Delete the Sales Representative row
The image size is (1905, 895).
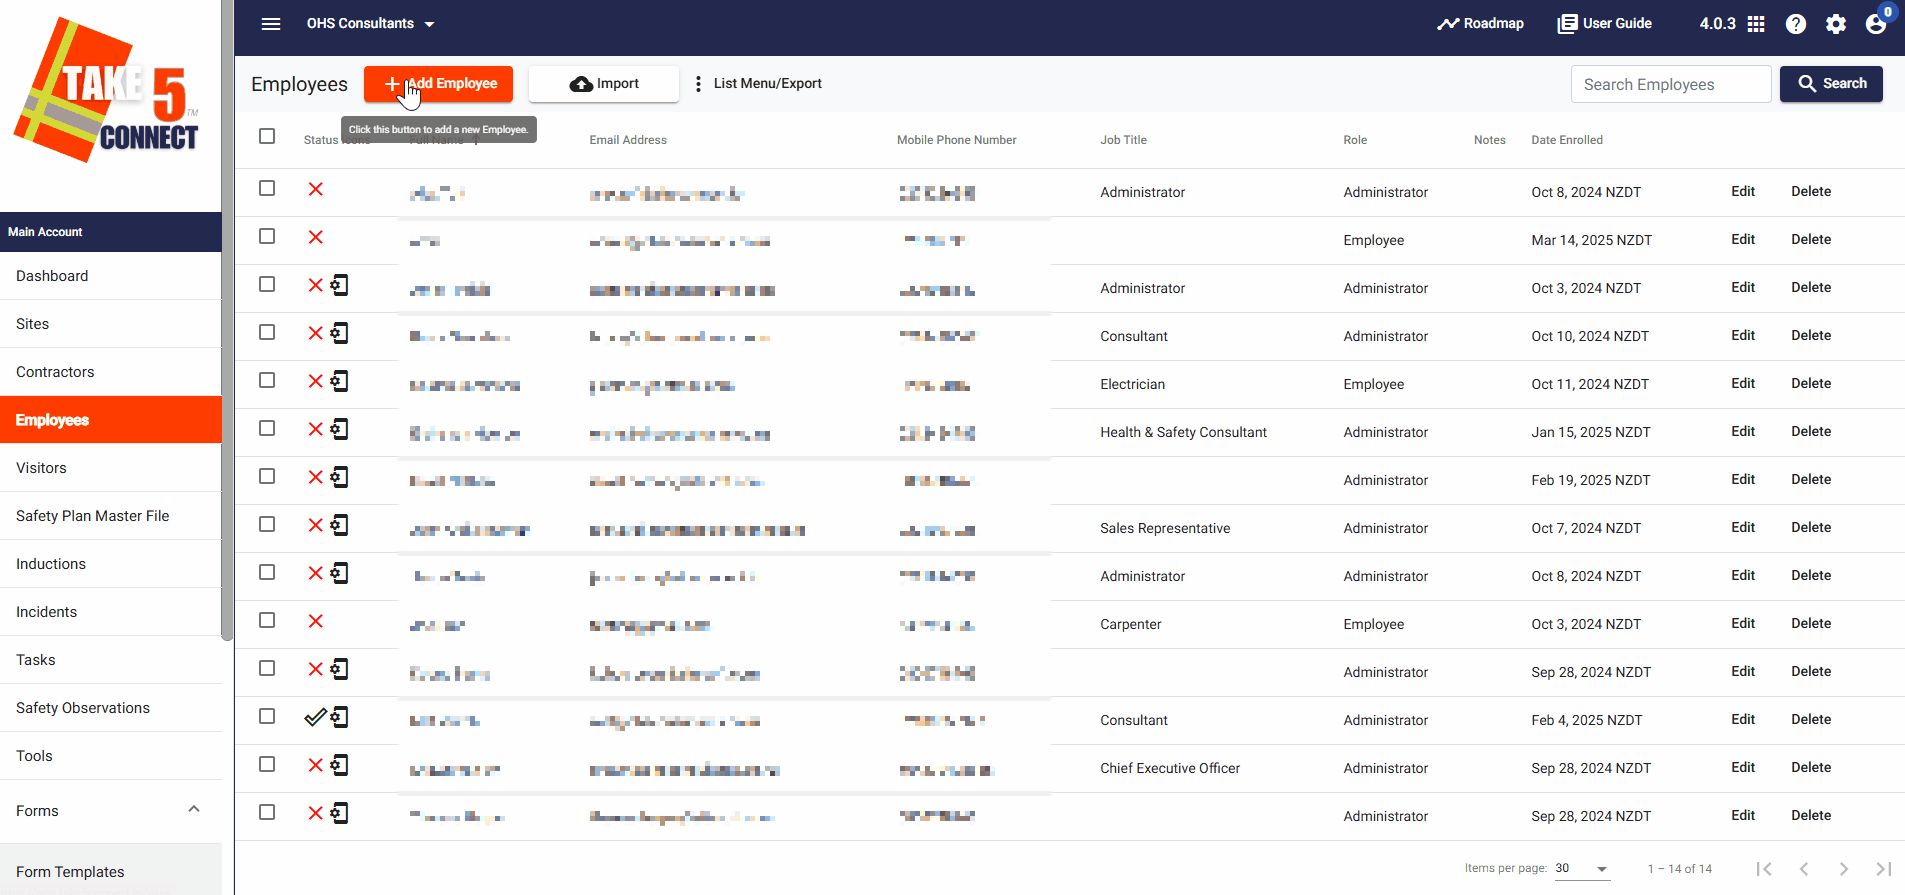(x=1811, y=527)
